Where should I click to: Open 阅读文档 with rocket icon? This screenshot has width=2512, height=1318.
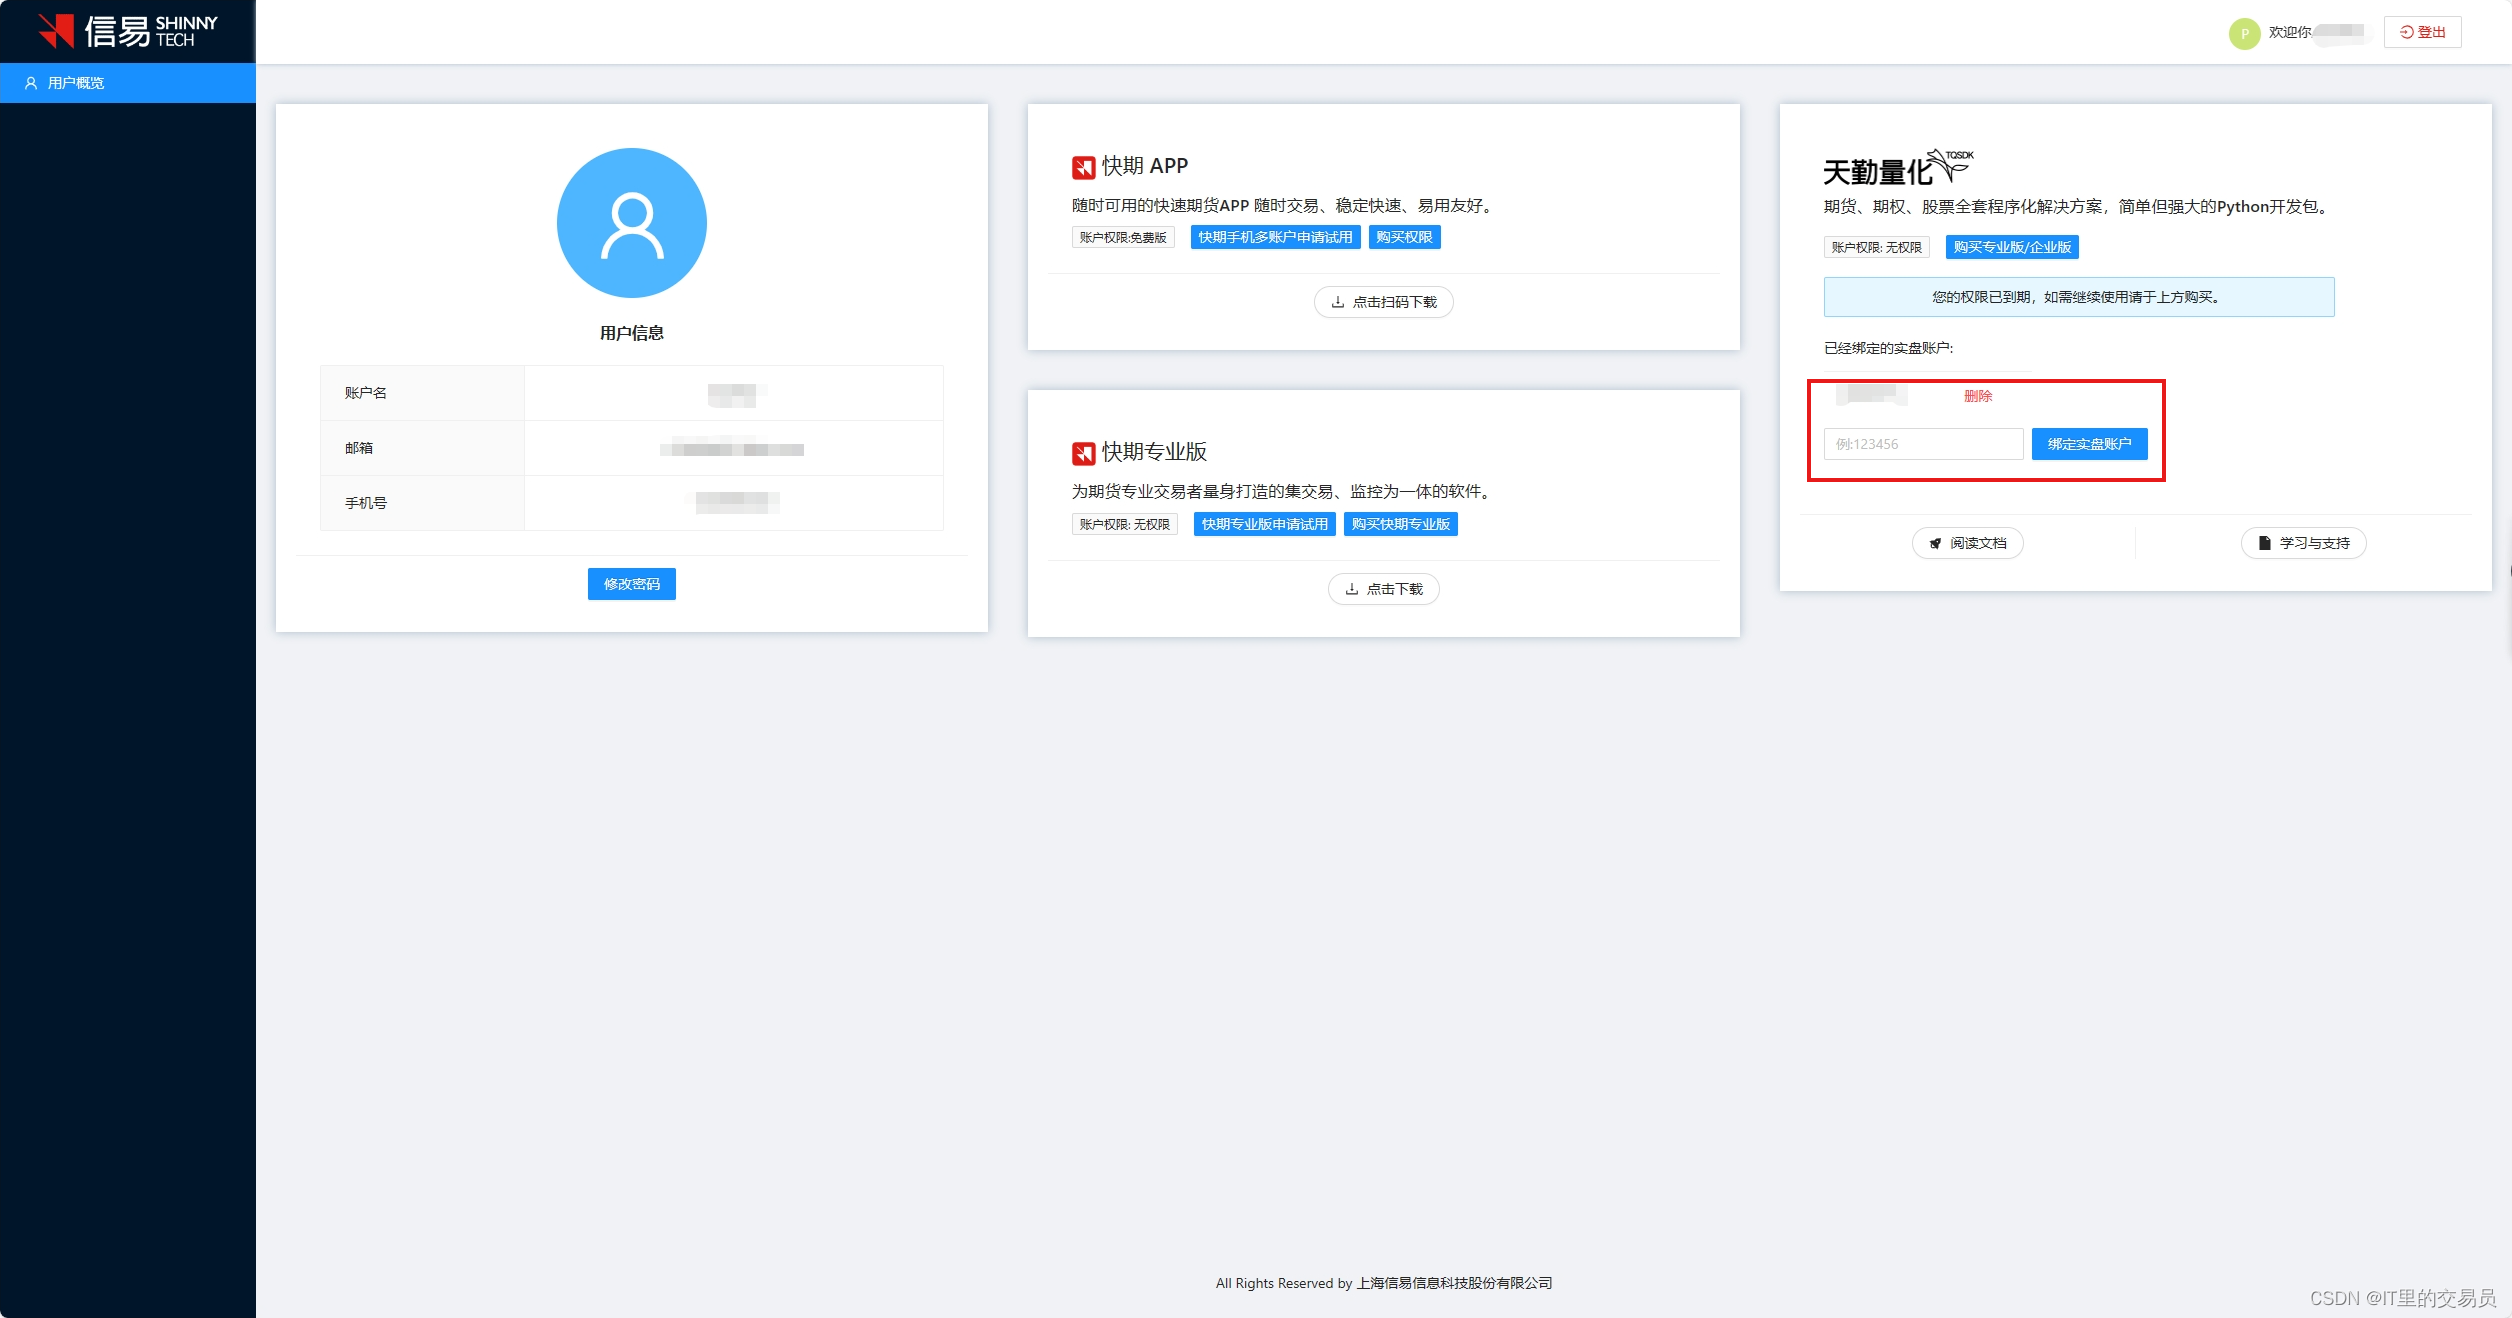pyautogui.click(x=1967, y=543)
